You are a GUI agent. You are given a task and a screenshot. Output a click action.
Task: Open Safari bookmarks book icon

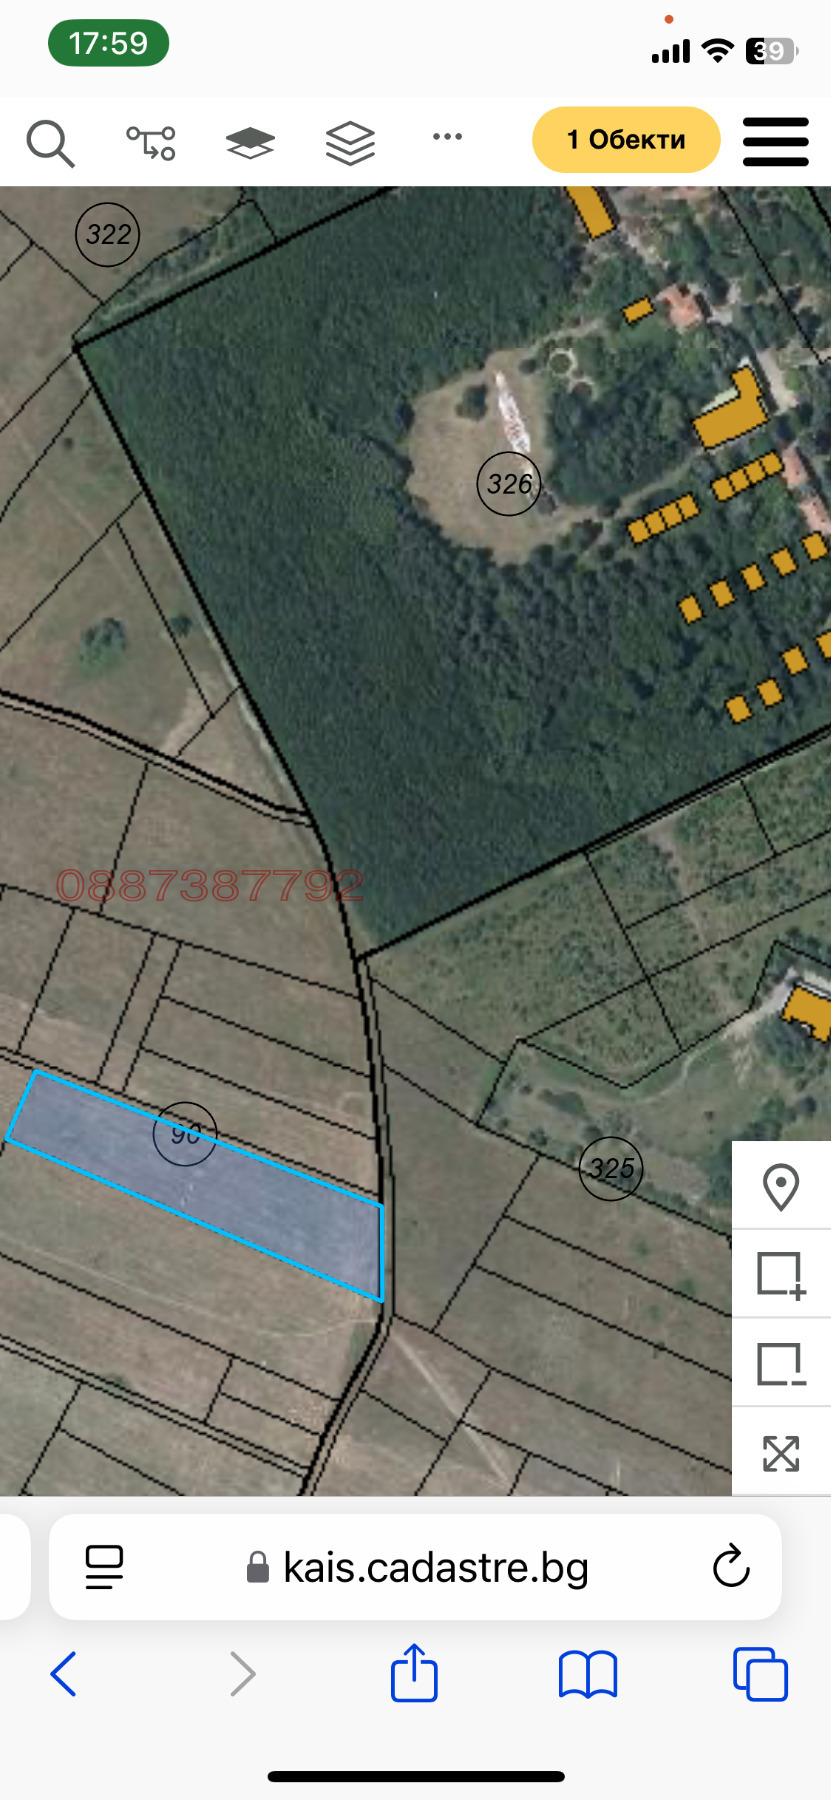point(588,1675)
